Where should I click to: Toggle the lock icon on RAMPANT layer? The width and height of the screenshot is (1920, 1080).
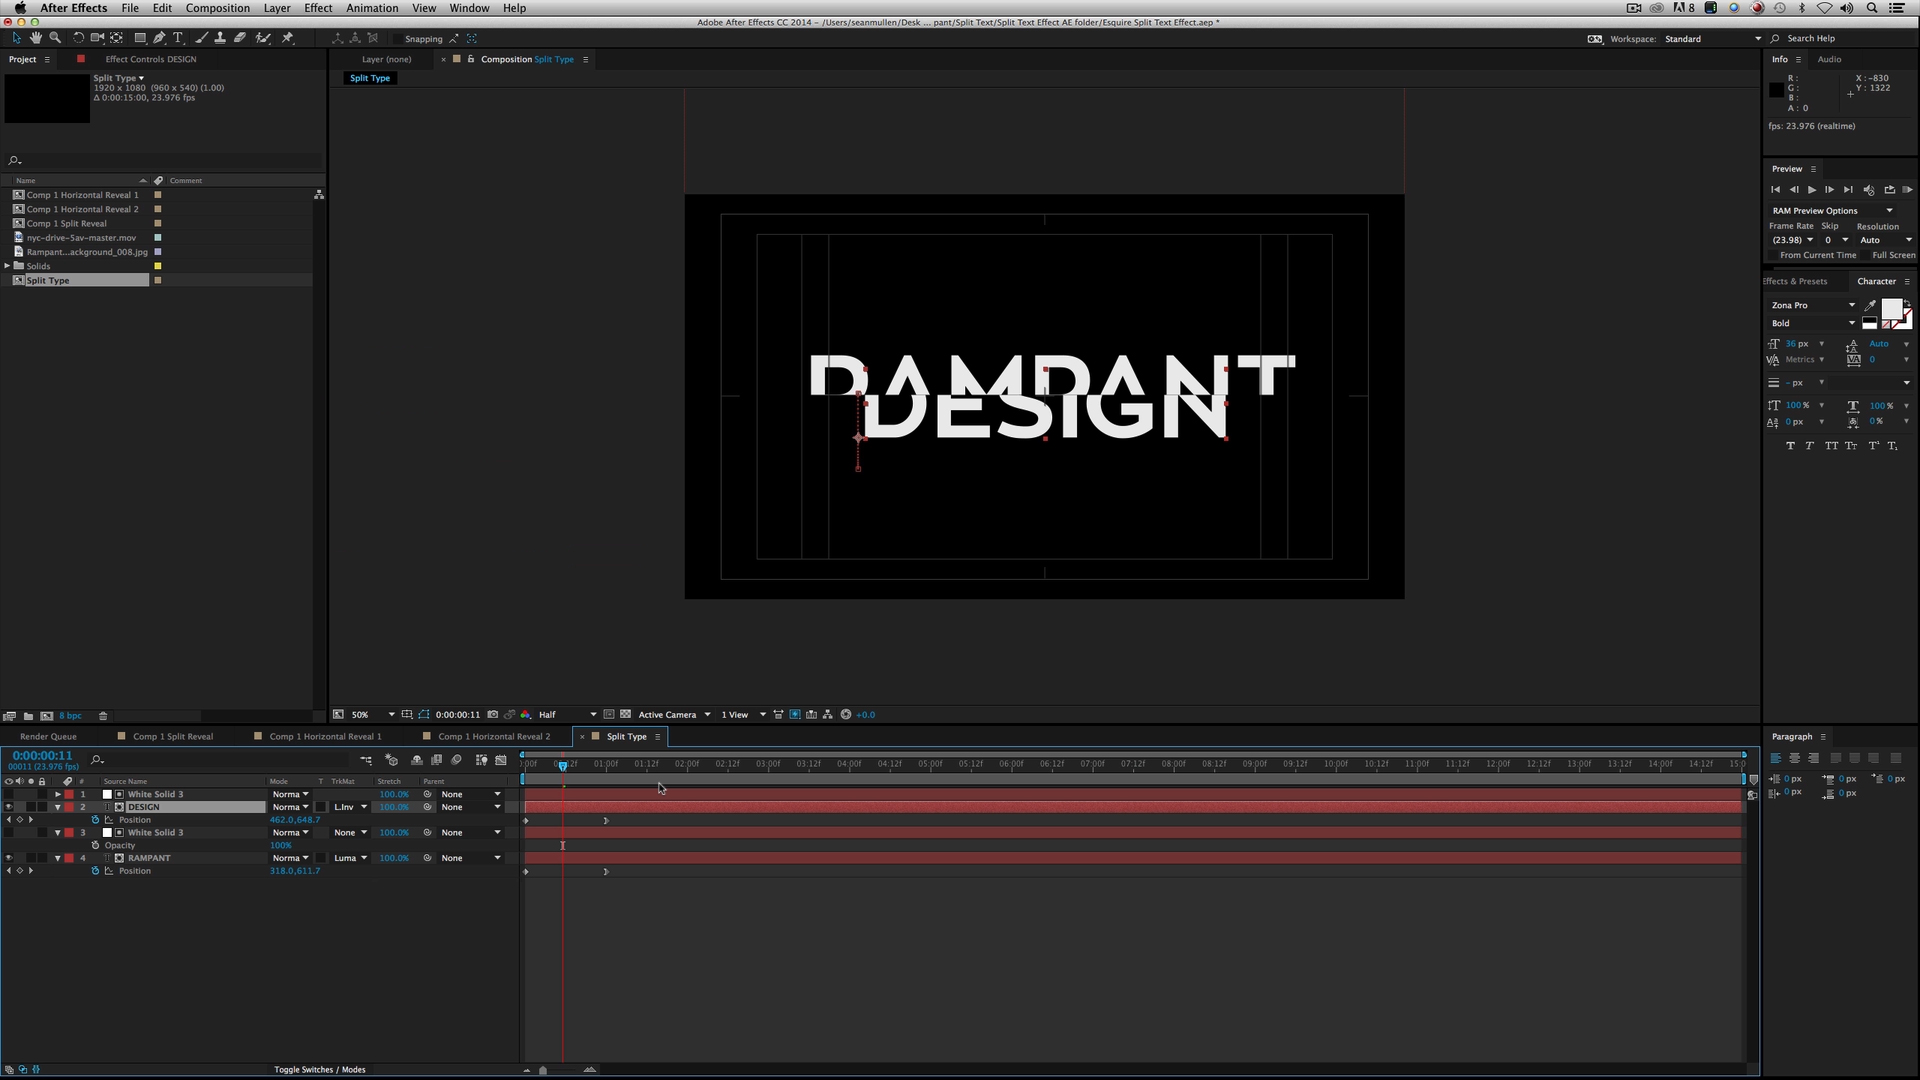[x=41, y=857]
